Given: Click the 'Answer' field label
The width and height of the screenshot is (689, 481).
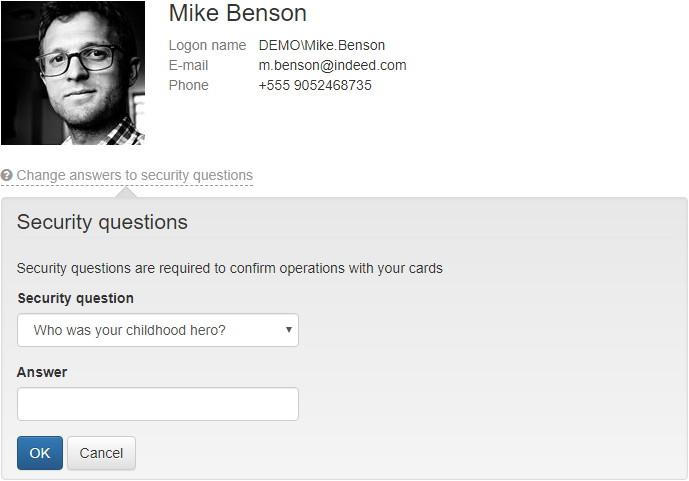Looking at the screenshot, I should click(x=42, y=372).
